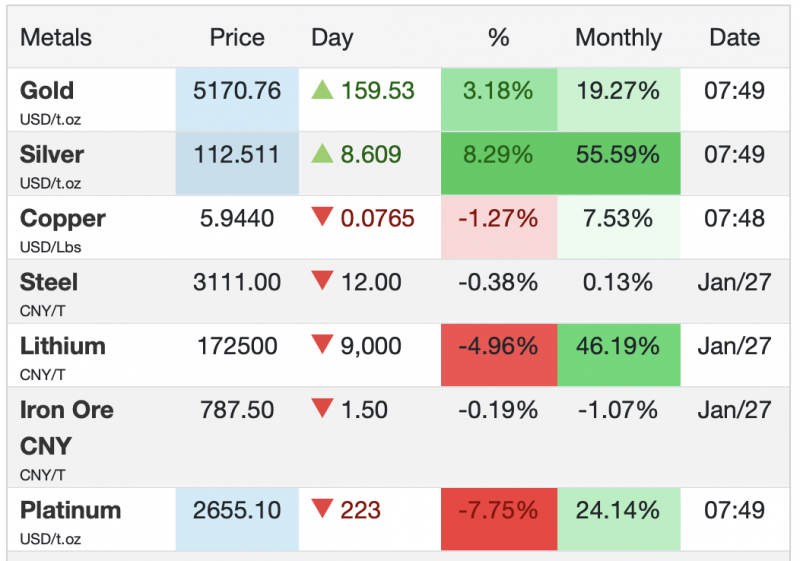800x561 pixels.
Task: Open the Gold commodity link
Action: tap(47, 90)
